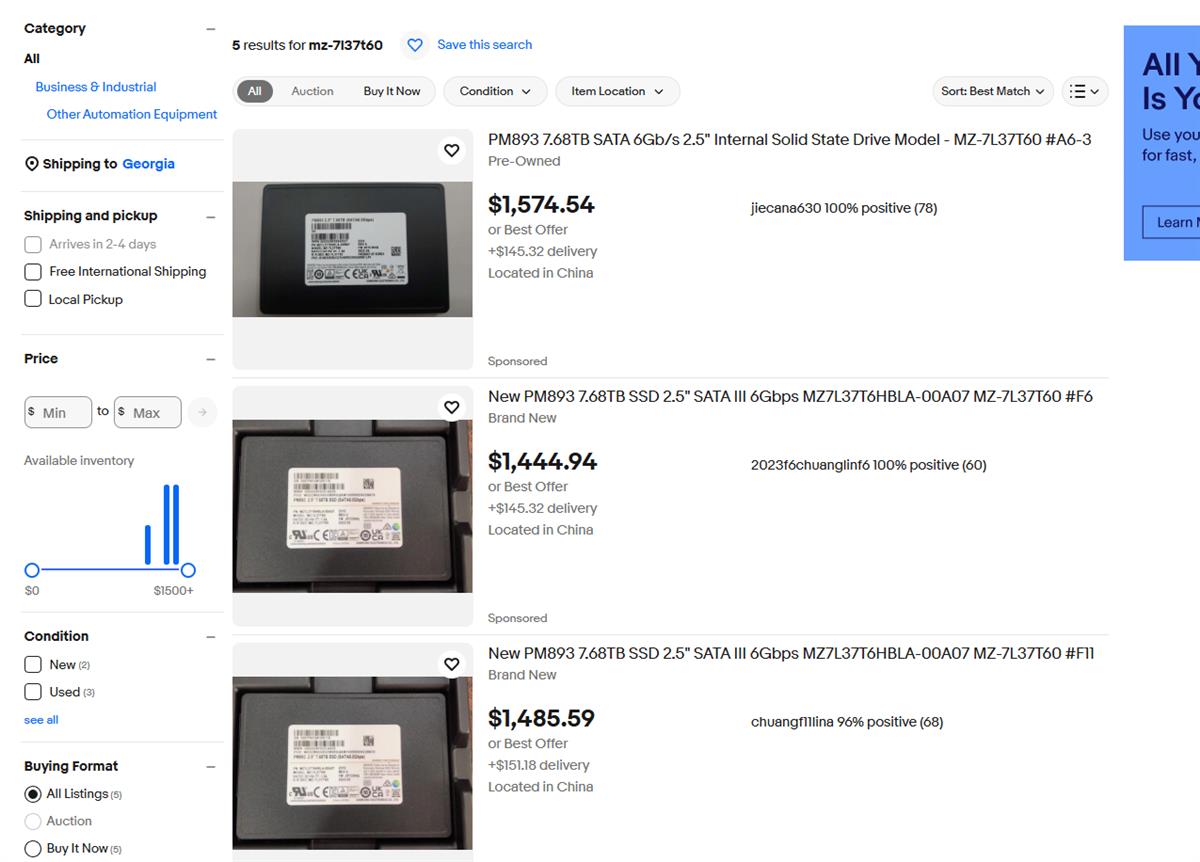Open Other Automation Equipment category link
Image resolution: width=1200 pixels, height=862 pixels.
coord(132,115)
